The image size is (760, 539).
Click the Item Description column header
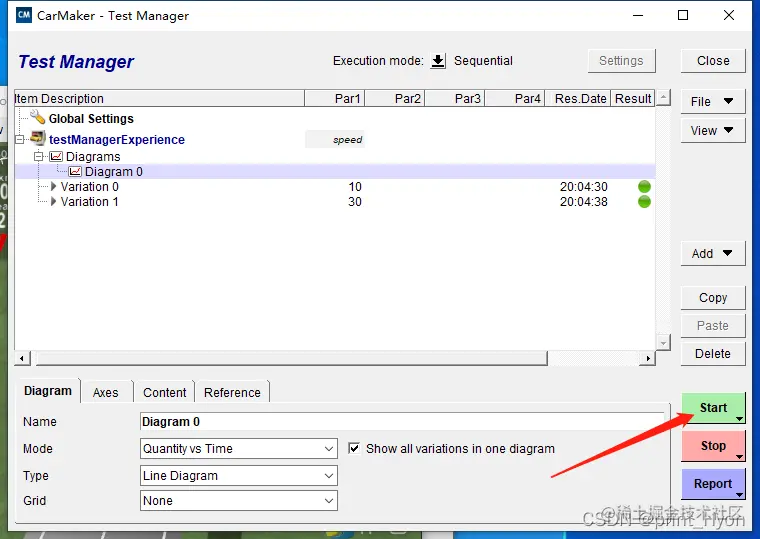click(x=159, y=98)
